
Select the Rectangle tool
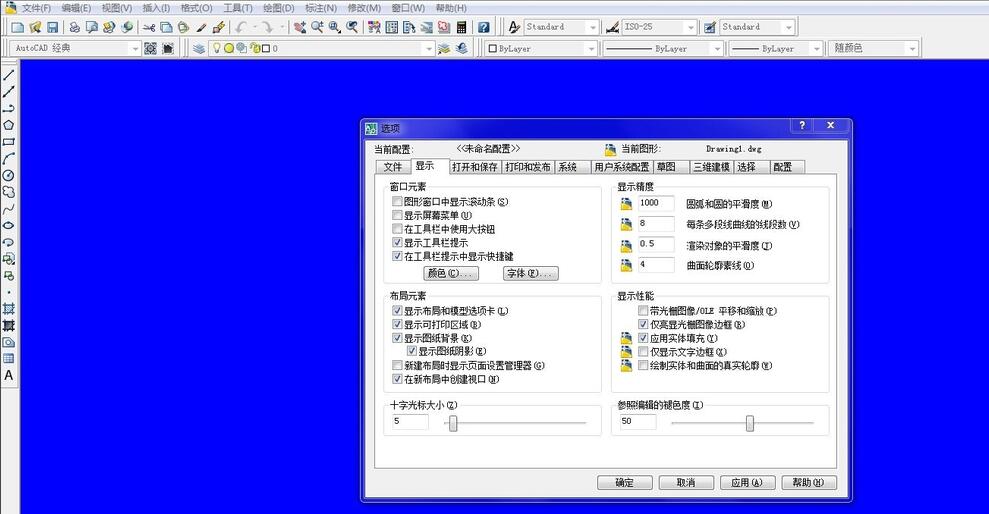tap(9, 142)
